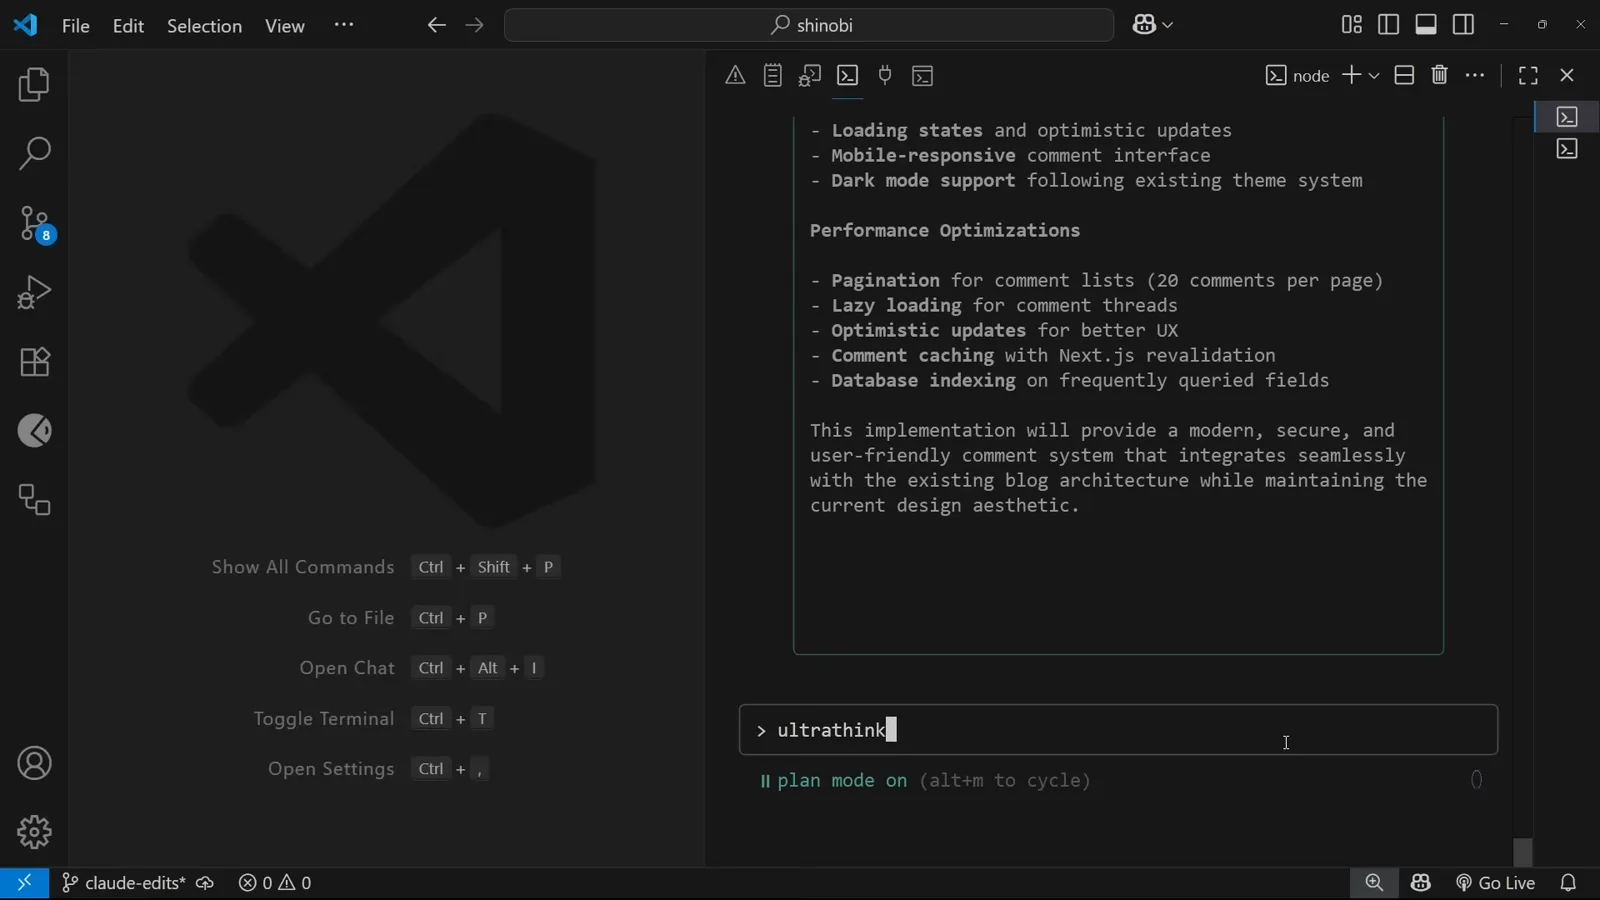Open remote window indicator in status bar
This screenshot has width=1600, height=900.
24,883
